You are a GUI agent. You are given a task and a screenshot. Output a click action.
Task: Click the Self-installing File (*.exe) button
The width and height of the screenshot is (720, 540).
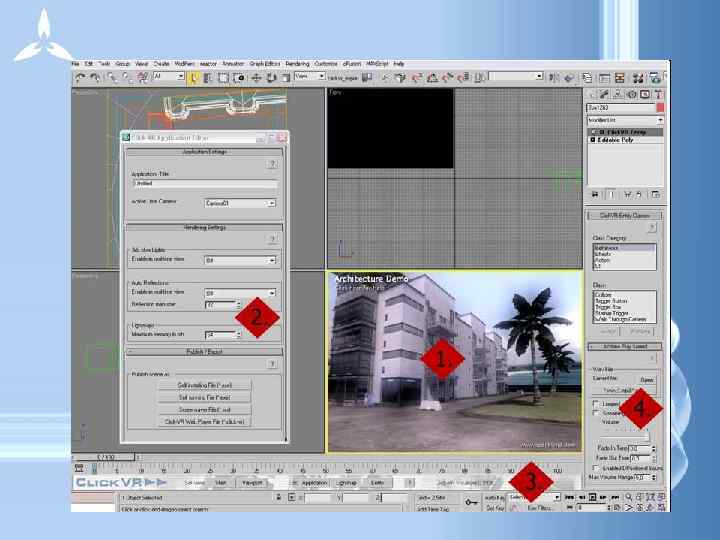[204, 385]
